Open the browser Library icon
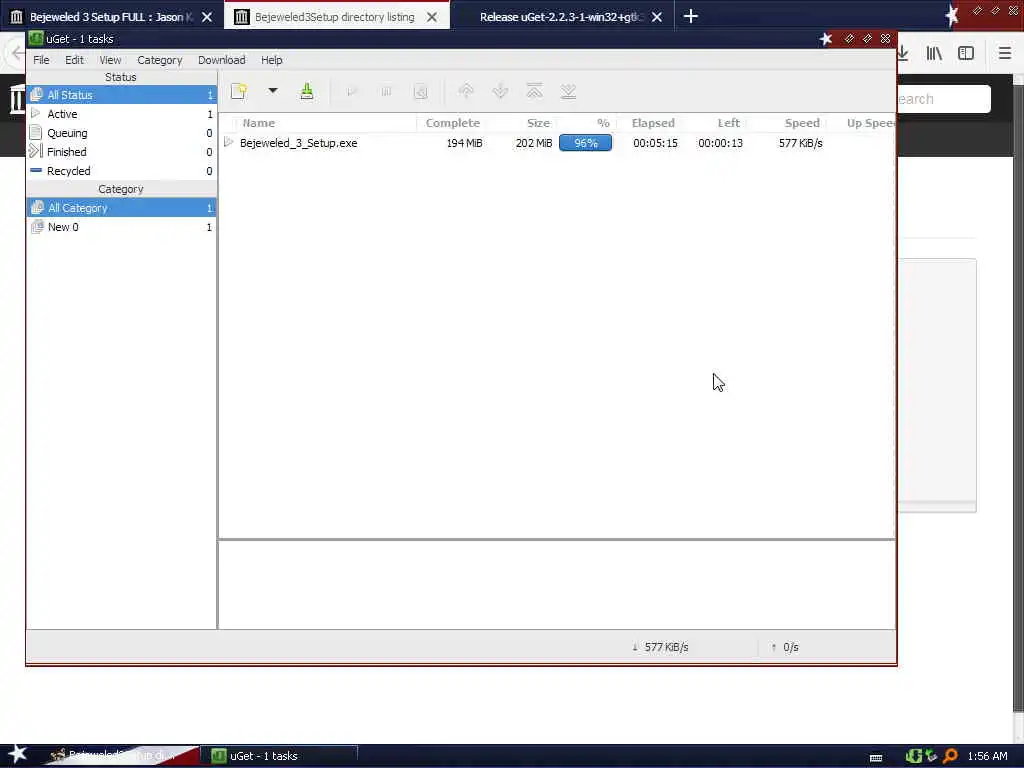Screen dimensions: 1024x768 click(934, 53)
